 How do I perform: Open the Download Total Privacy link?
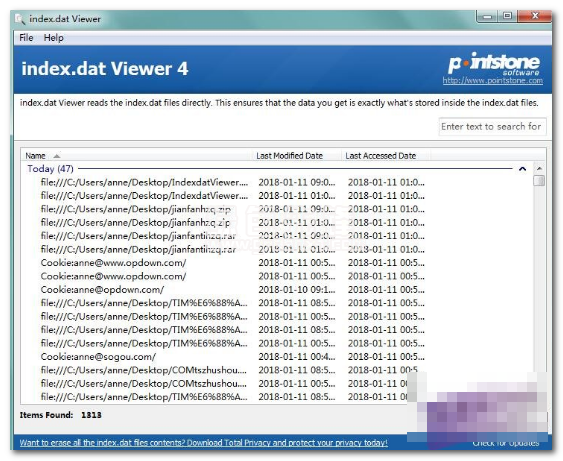pyautogui.click(x=204, y=443)
